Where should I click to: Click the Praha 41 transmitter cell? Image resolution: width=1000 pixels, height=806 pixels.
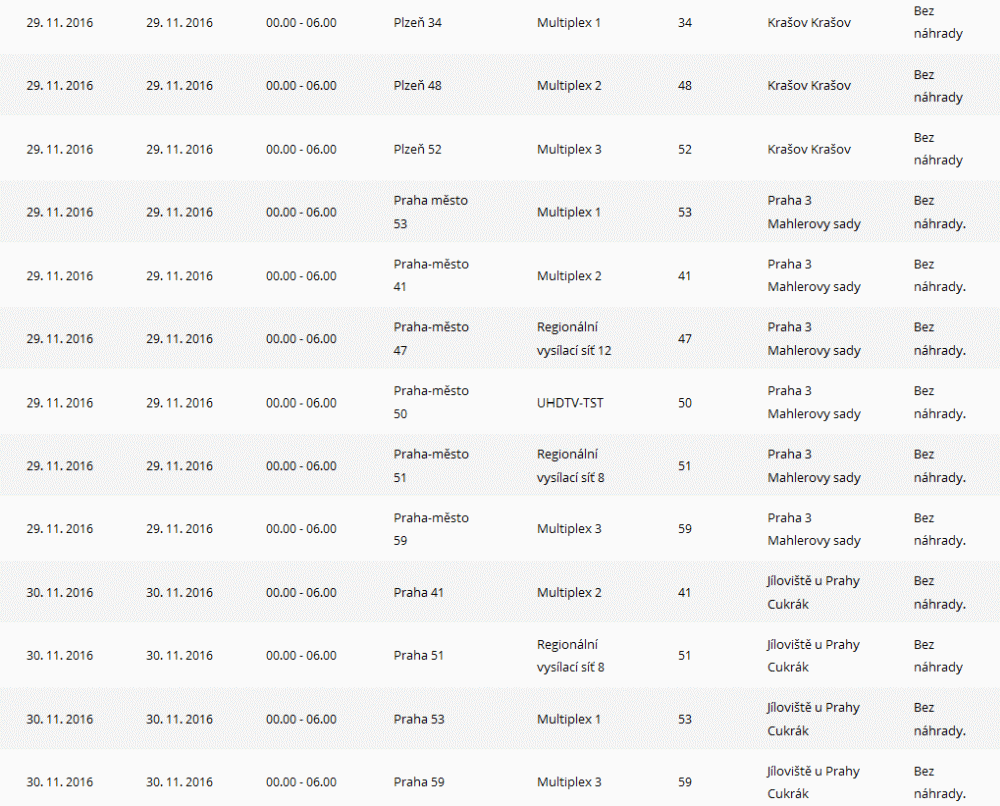click(419, 592)
